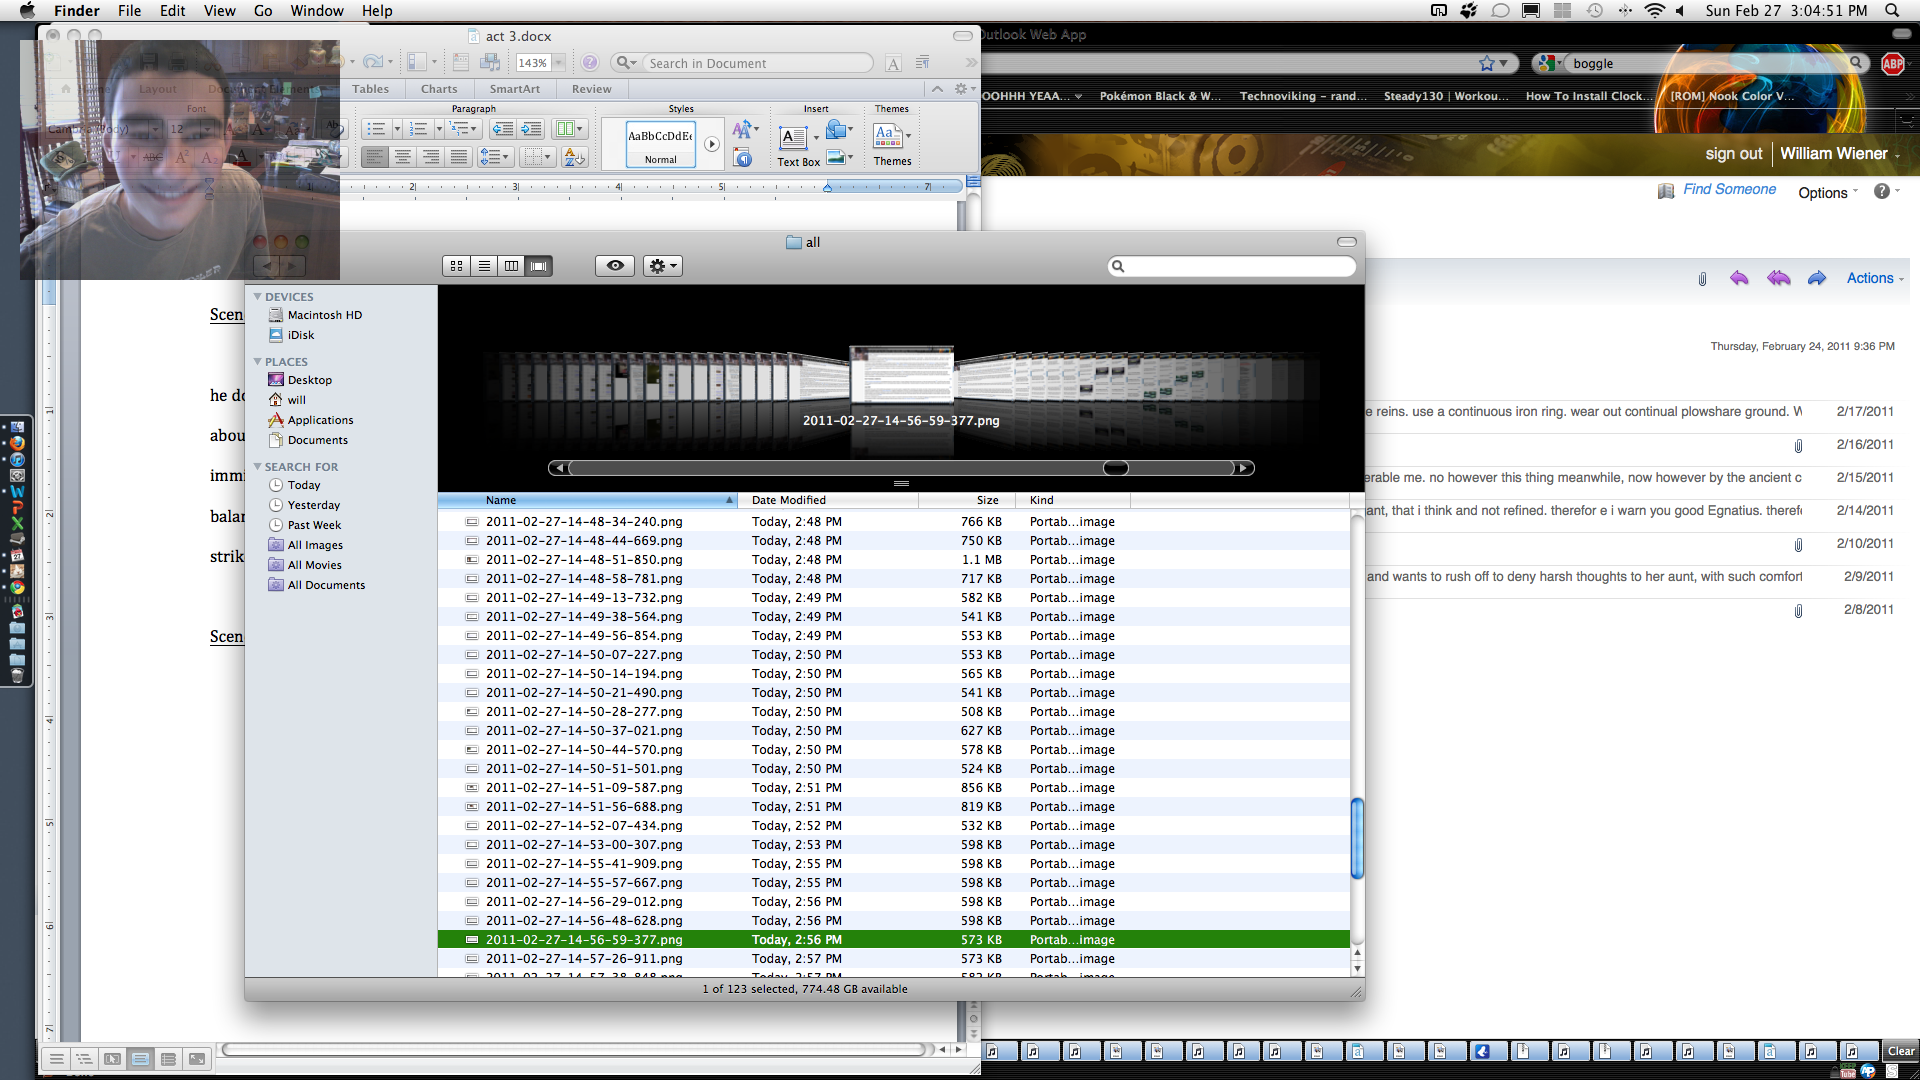Click Find Someone link in Outlook

tap(1729, 190)
